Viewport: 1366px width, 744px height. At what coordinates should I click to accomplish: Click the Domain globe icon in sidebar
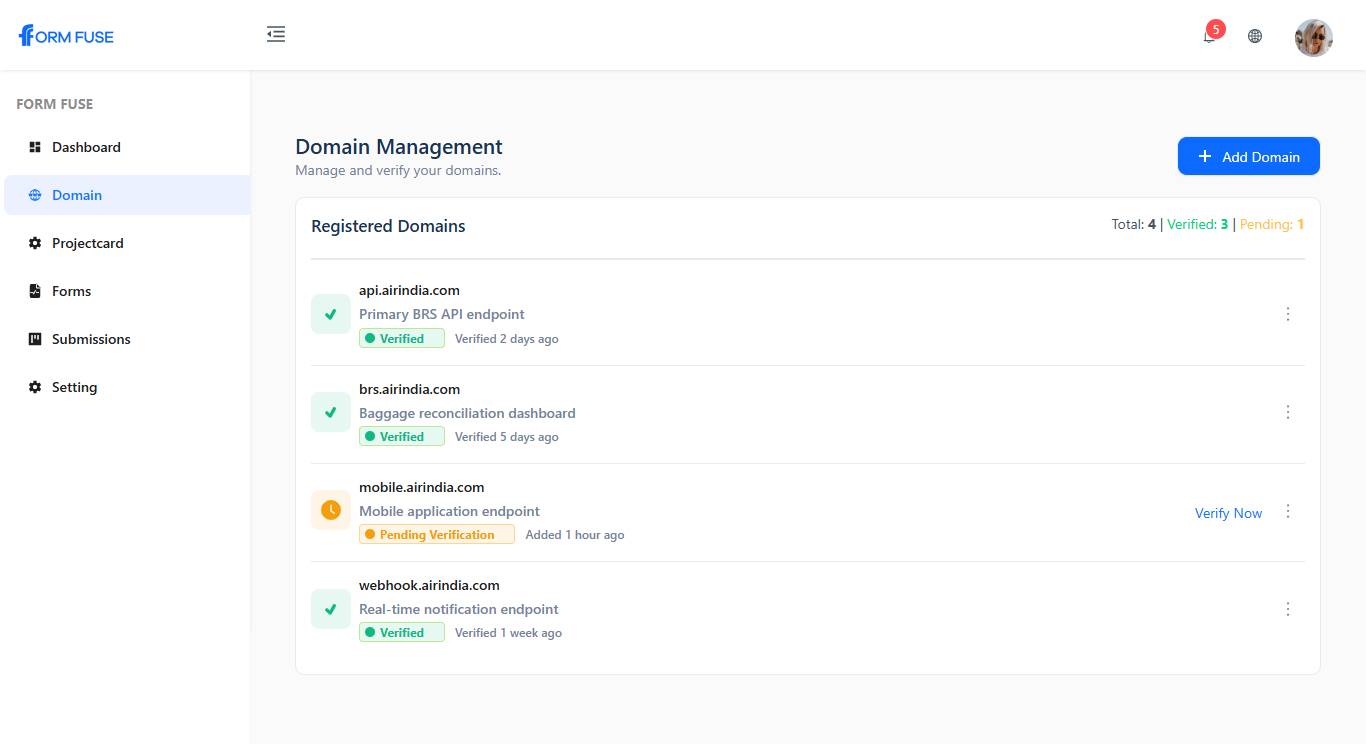click(33, 195)
